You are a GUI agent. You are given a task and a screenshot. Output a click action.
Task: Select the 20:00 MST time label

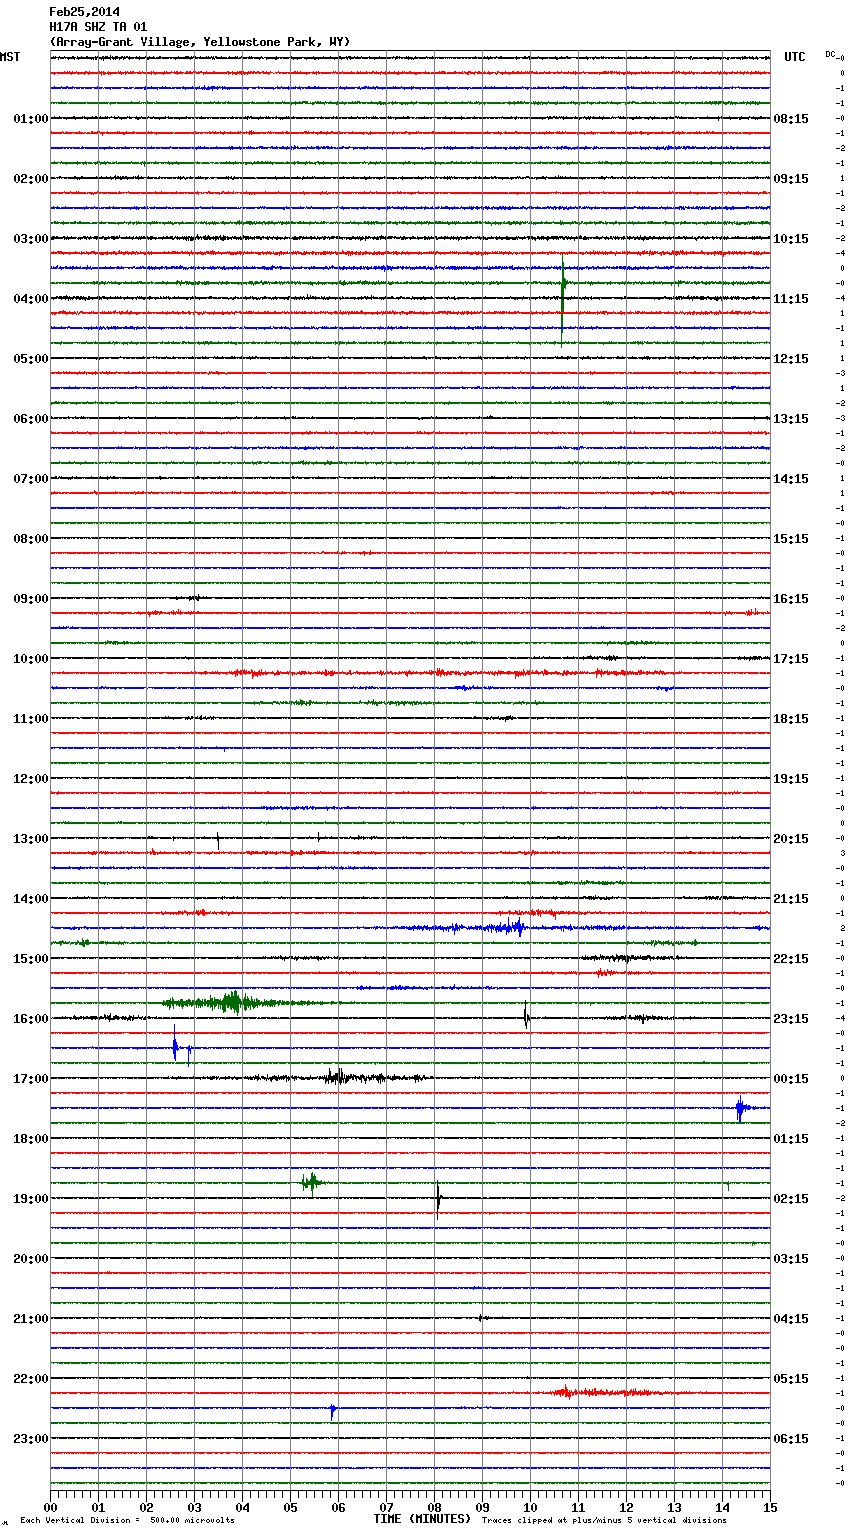click(31, 1259)
